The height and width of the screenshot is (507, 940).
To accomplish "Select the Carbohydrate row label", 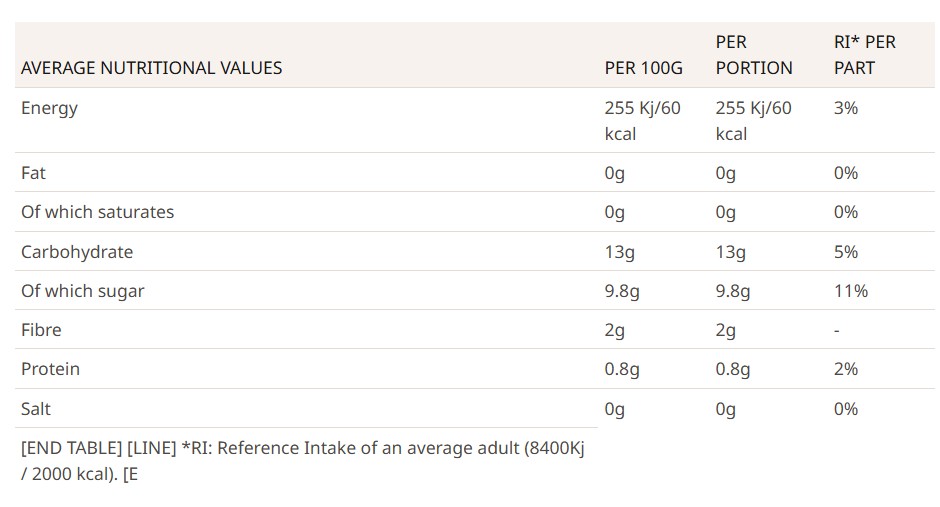I will [x=77, y=252].
